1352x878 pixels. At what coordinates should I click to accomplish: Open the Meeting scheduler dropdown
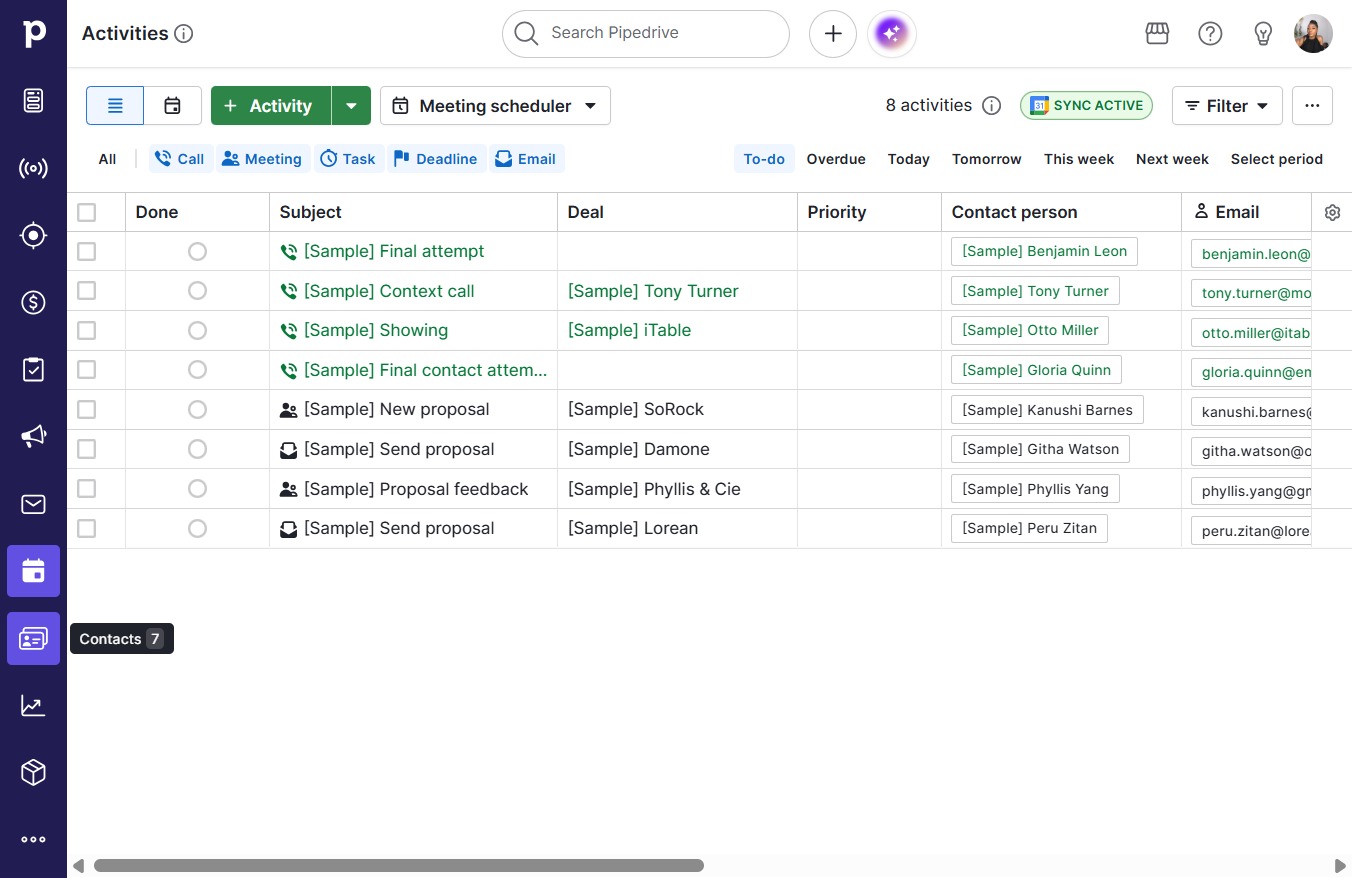pyautogui.click(x=495, y=106)
